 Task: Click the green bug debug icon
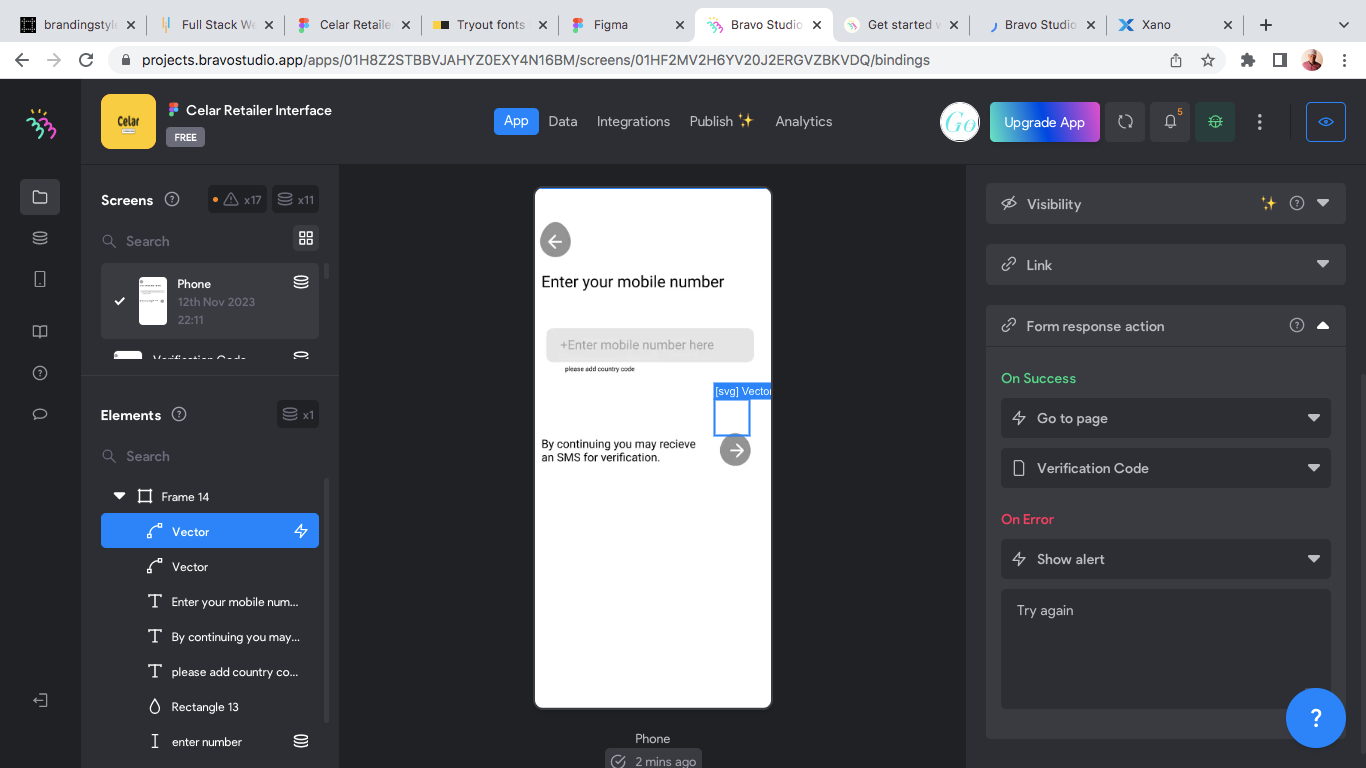coord(1215,122)
